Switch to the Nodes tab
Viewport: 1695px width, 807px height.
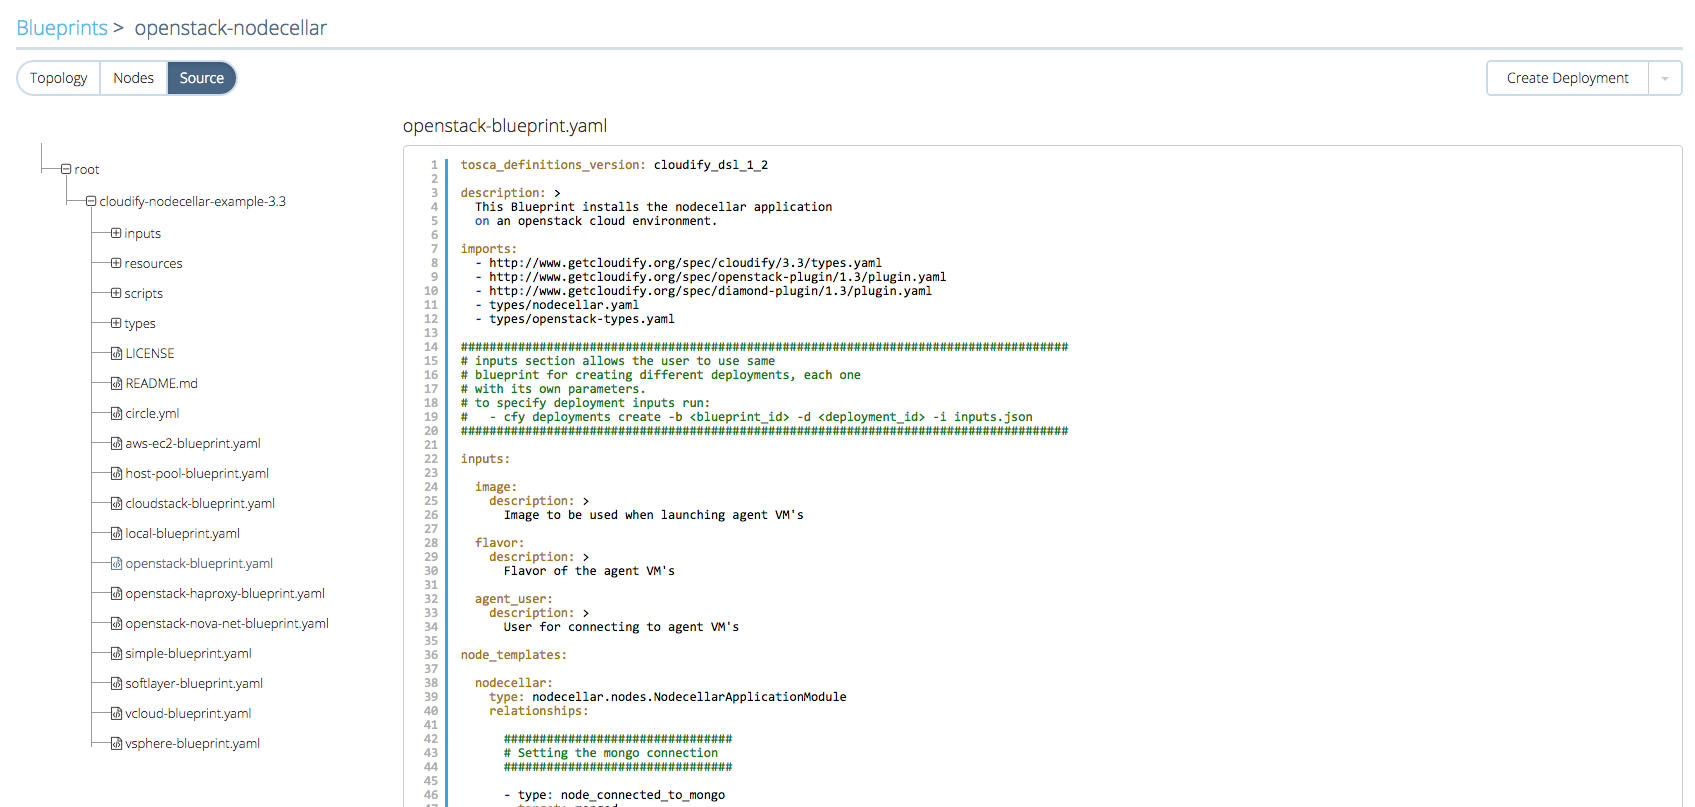tap(133, 78)
